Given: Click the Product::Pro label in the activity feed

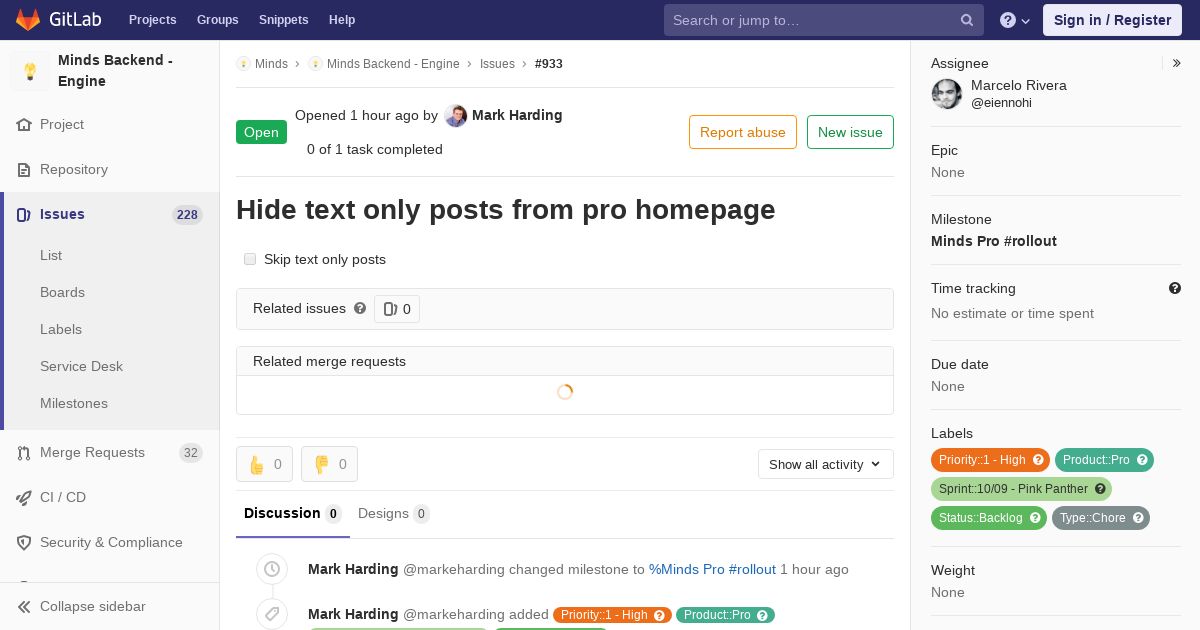Looking at the screenshot, I should 716,615.
